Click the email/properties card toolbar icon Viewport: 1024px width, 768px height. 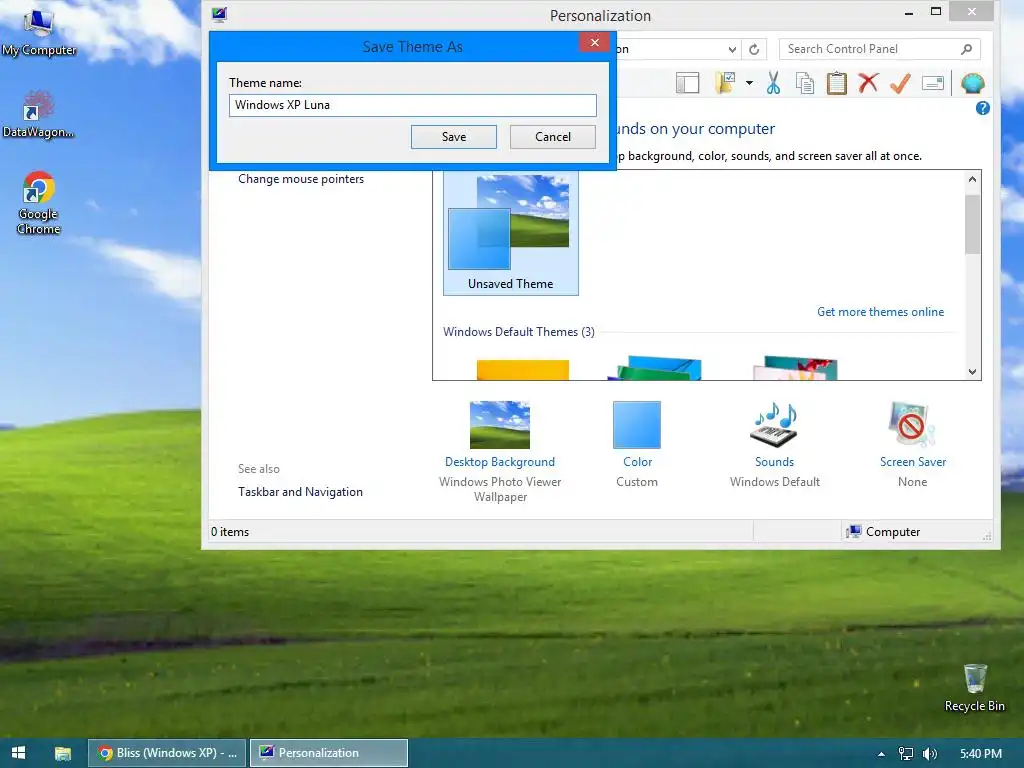click(933, 83)
